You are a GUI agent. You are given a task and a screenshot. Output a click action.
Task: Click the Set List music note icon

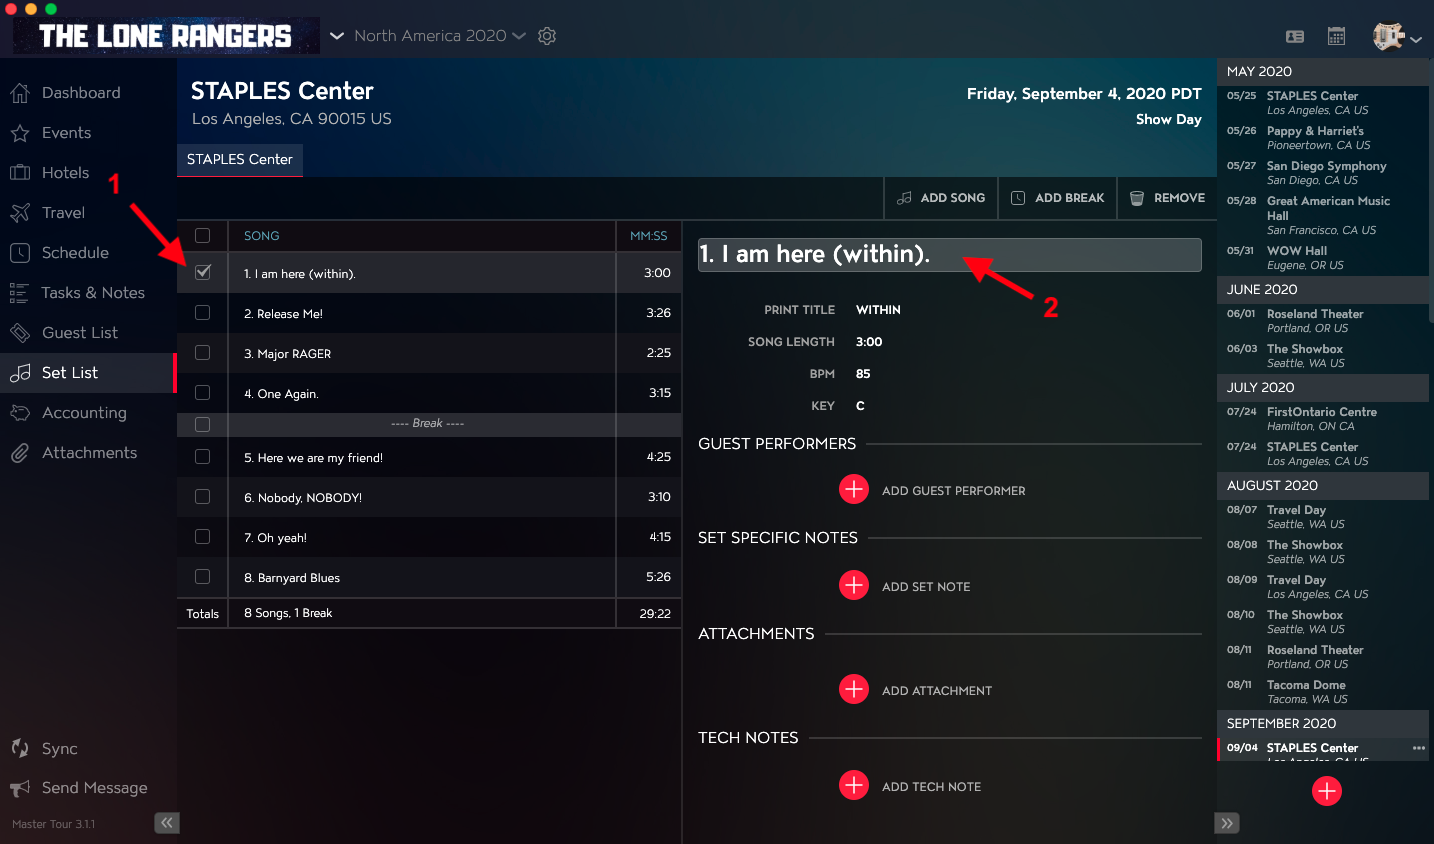(x=20, y=373)
